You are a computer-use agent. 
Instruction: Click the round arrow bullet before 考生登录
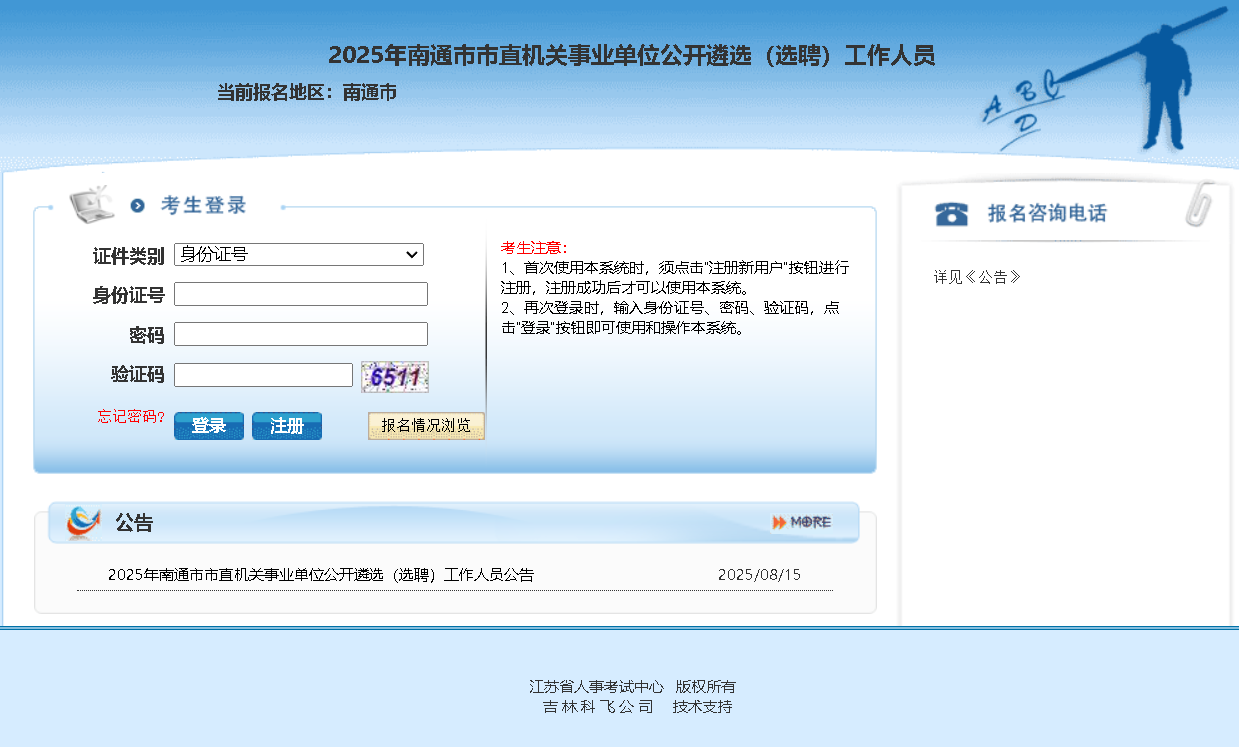pyautogui.click(x=138, y=206)
